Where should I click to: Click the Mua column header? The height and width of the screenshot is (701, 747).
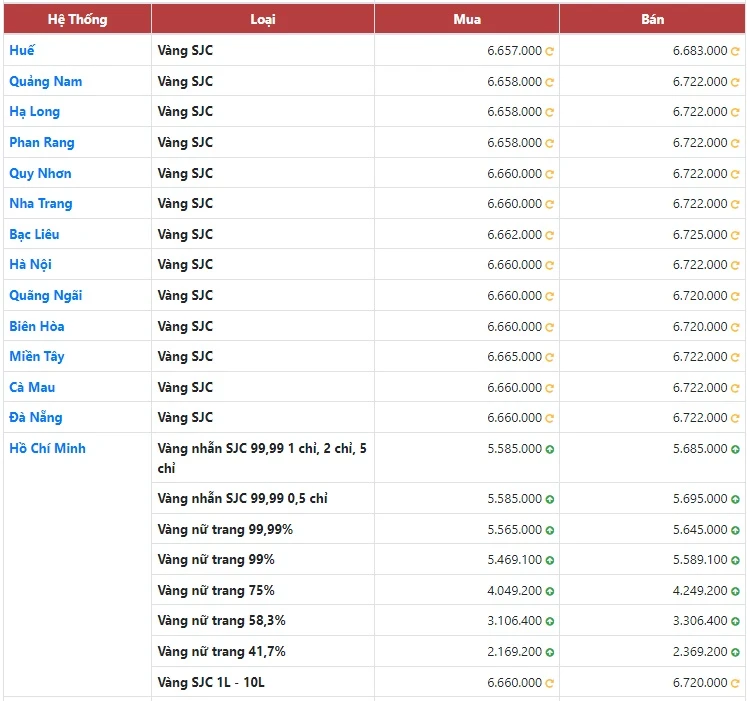click(466, 19)
